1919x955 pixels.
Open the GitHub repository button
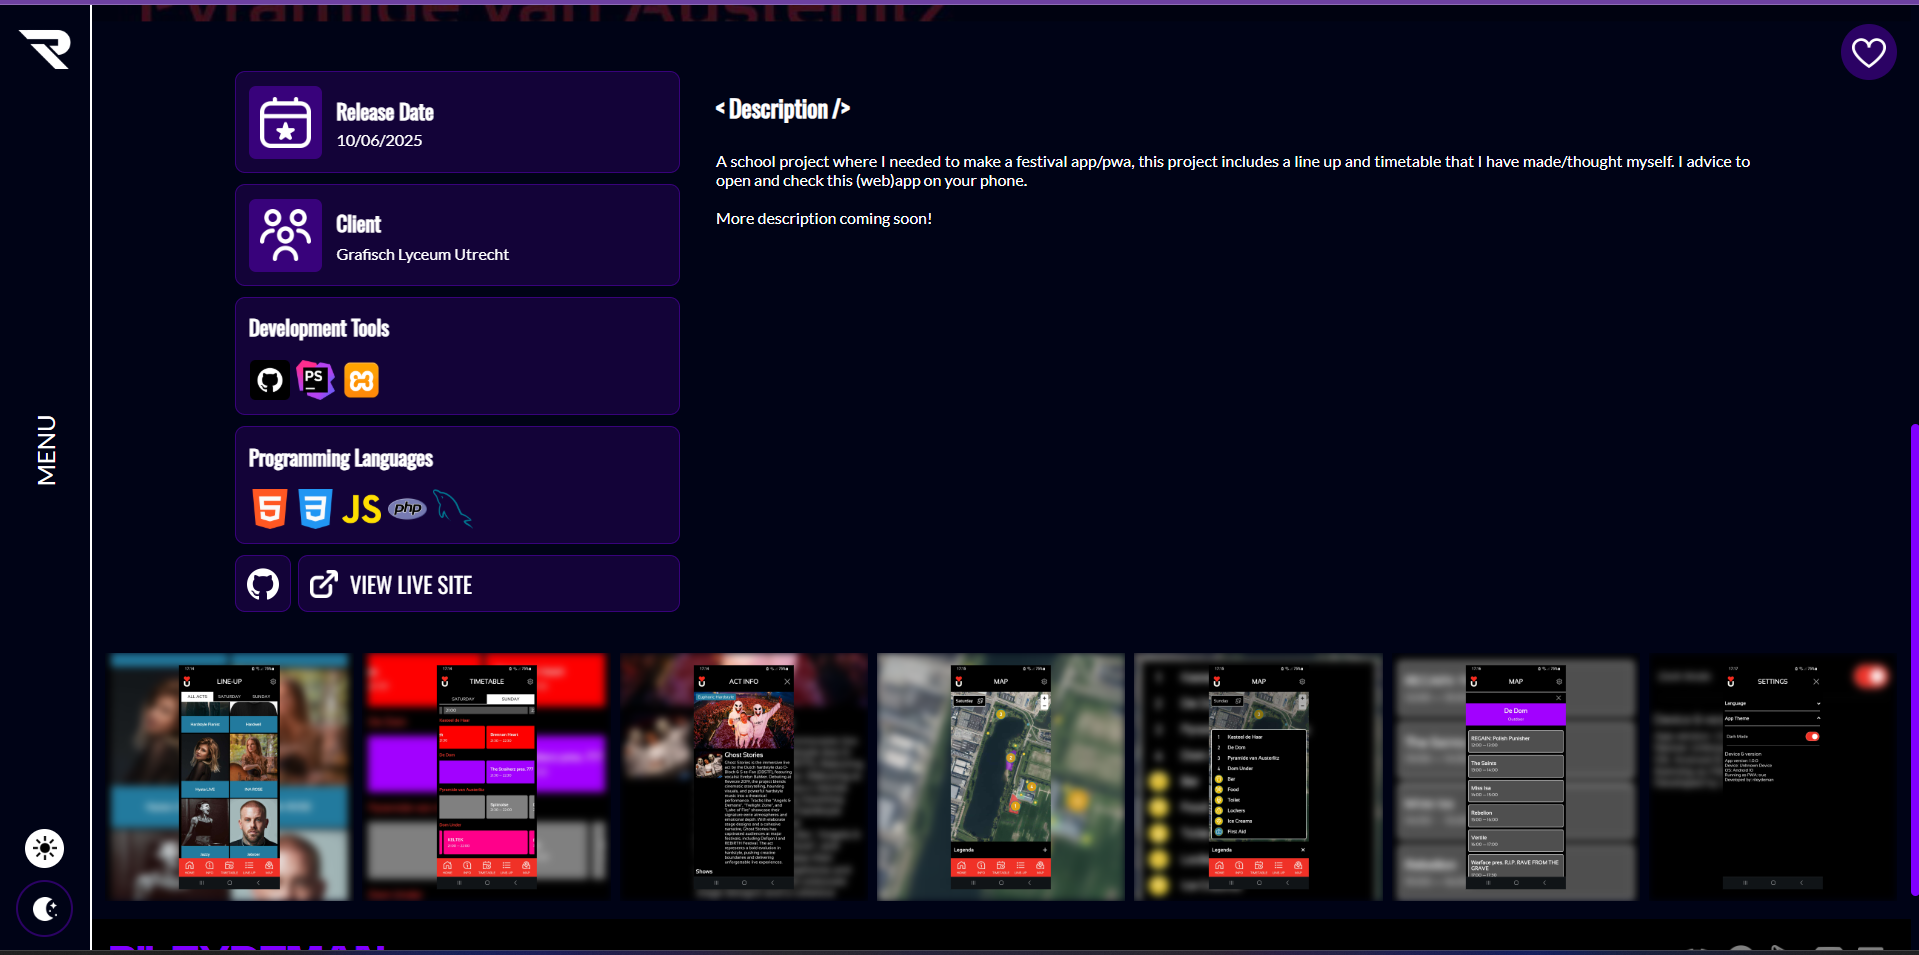[263, 584]
